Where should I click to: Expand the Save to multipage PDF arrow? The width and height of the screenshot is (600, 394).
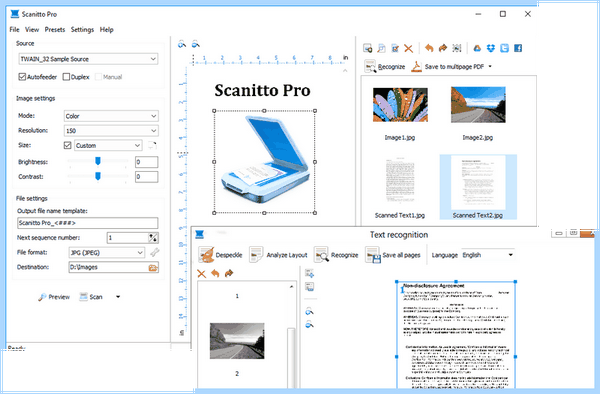pyautogui.click(x=490, y=67)
